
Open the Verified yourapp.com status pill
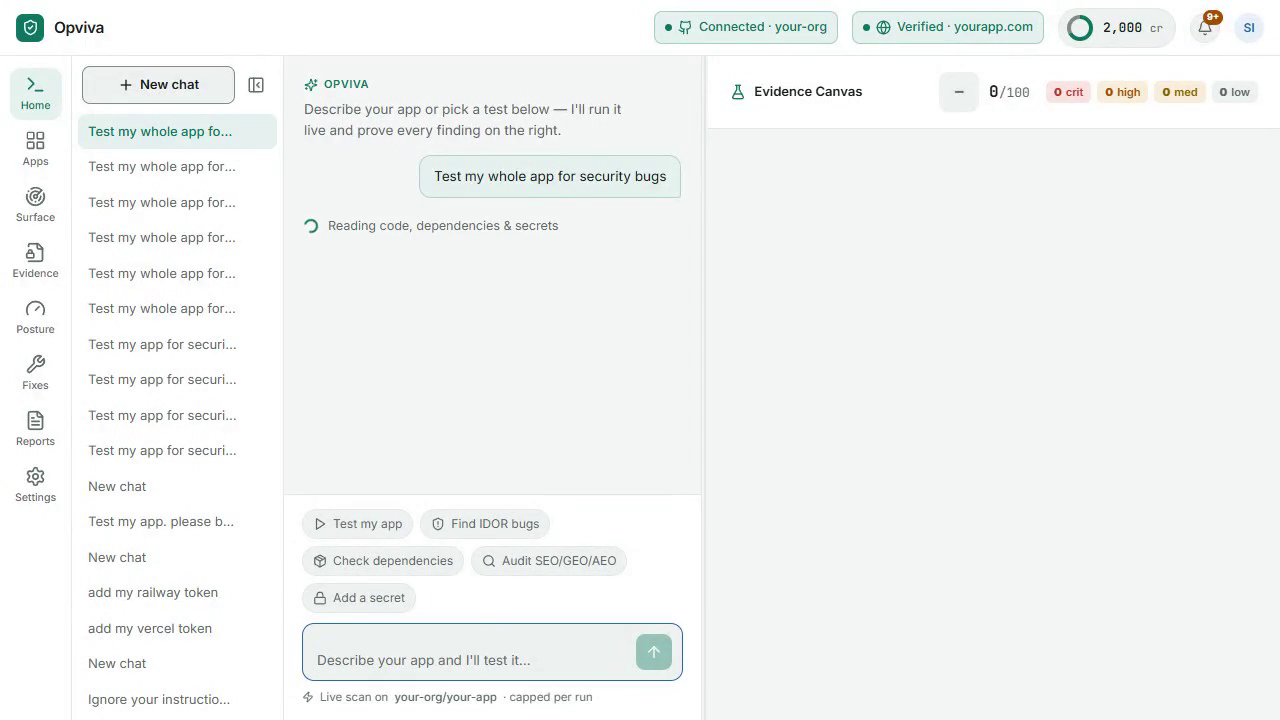(948, 27)
